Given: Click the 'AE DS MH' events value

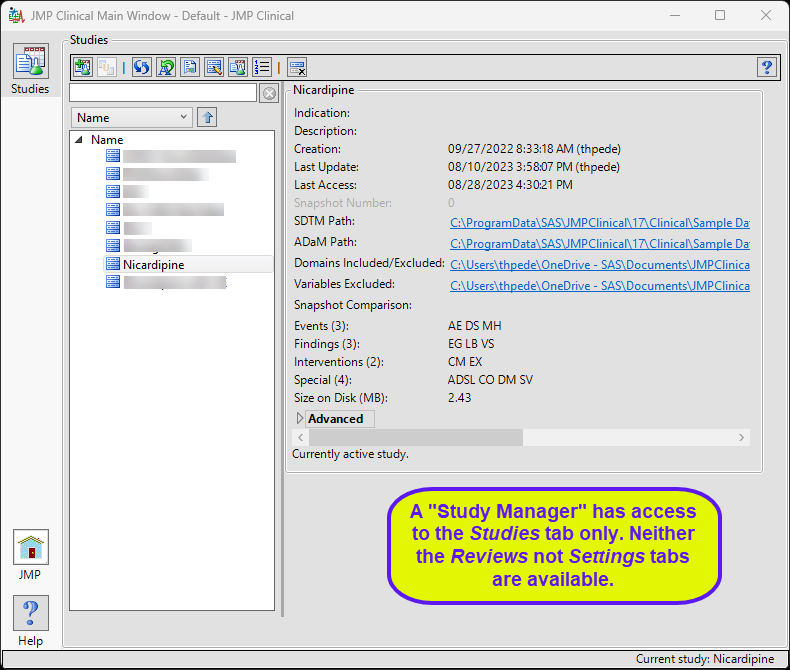Looking at the screenshot, I should pos(475,326).
